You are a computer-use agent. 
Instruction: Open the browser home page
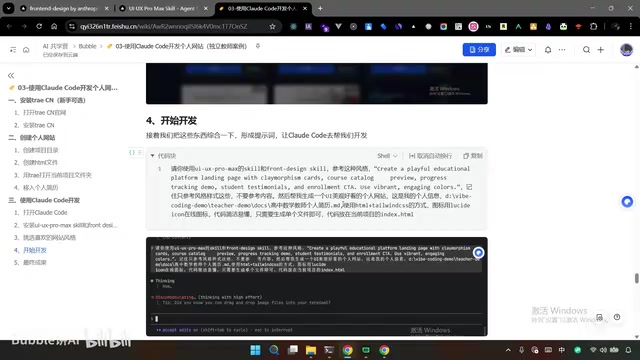click(54, 26)
